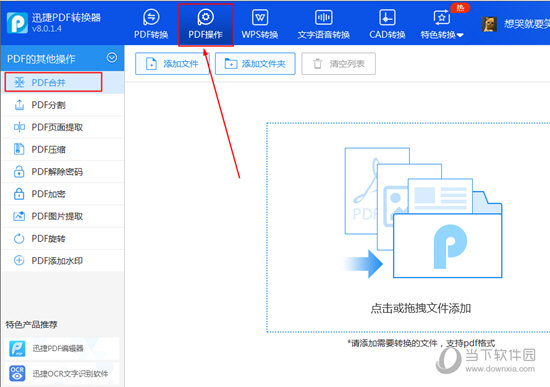This screenshot has height=387, width=550.
Task: Click the PDF合并 merge icon
Action: coord(19,82)
